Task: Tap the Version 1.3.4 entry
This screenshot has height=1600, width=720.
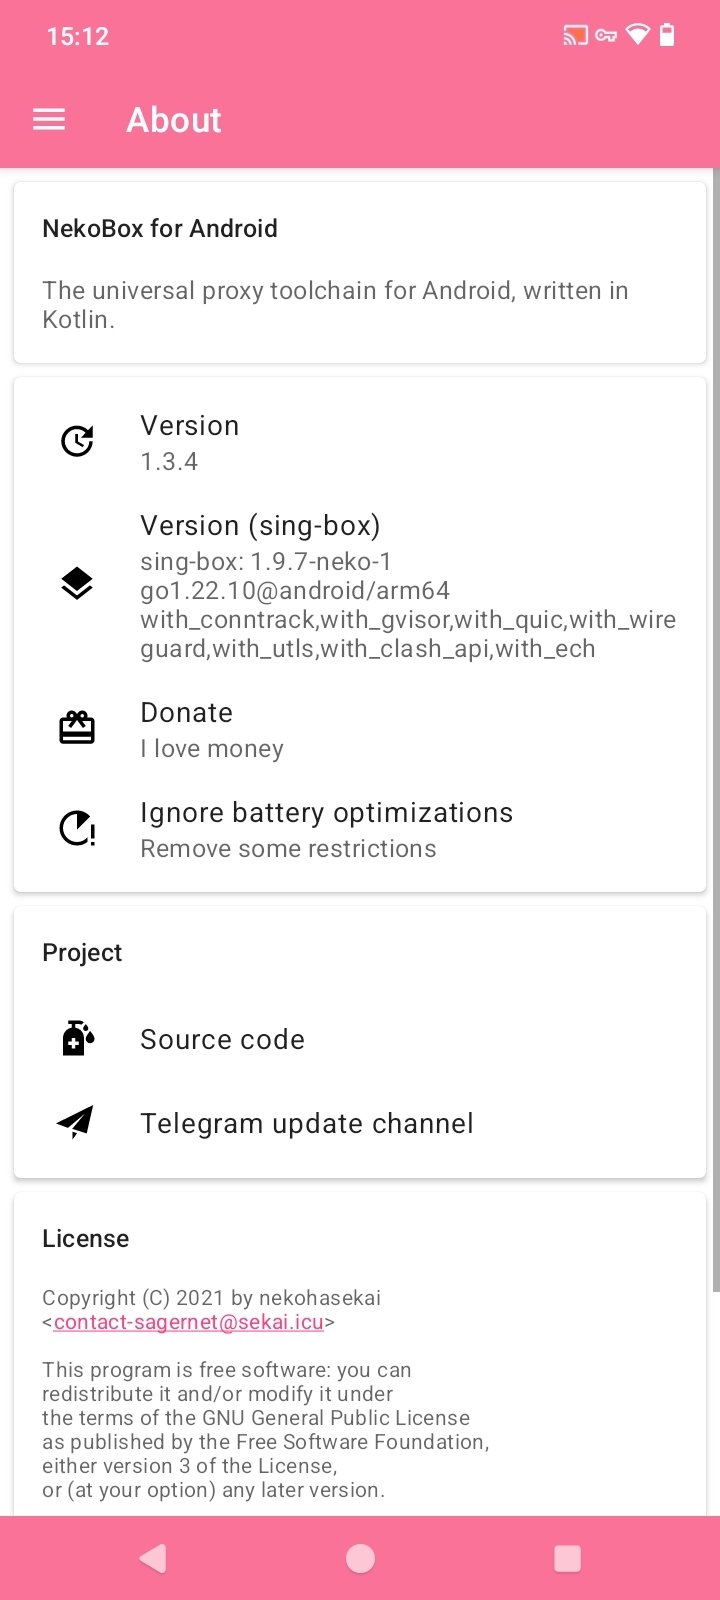Action: [x=190, y=442]
